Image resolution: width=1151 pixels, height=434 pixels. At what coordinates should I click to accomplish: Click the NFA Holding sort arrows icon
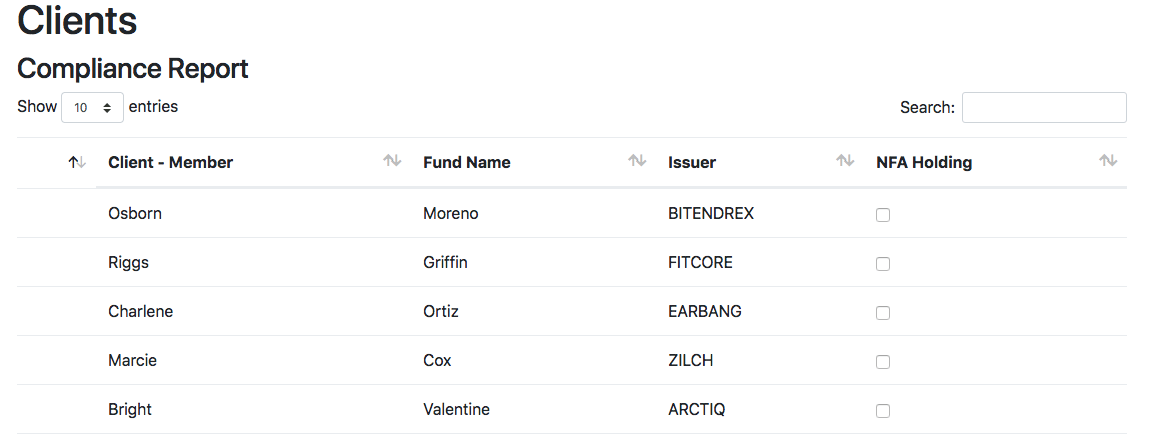click(x=1108, y=160)
